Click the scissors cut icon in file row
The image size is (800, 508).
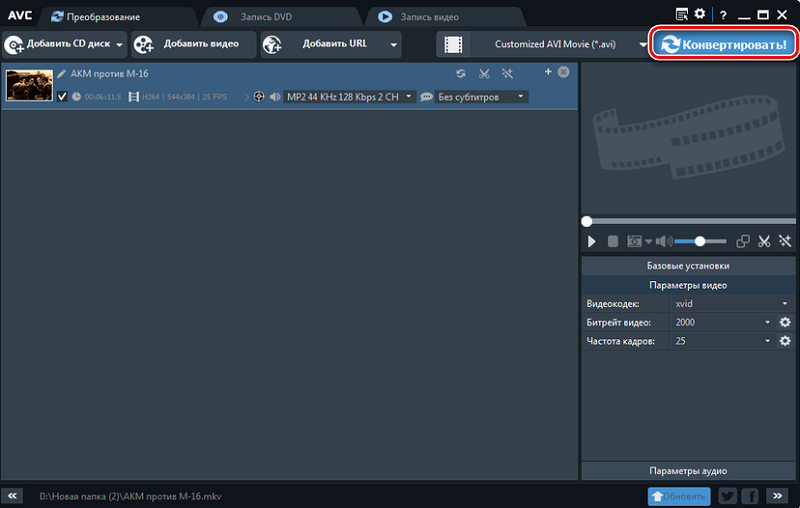pyautogui.click(x=484, y=73)
